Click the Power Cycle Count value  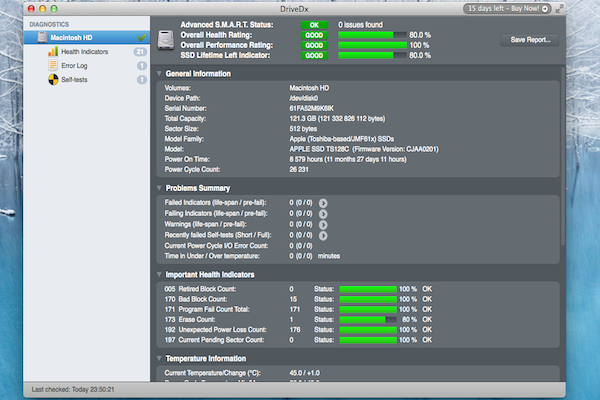pyautogui.click(x=299, y=170)
